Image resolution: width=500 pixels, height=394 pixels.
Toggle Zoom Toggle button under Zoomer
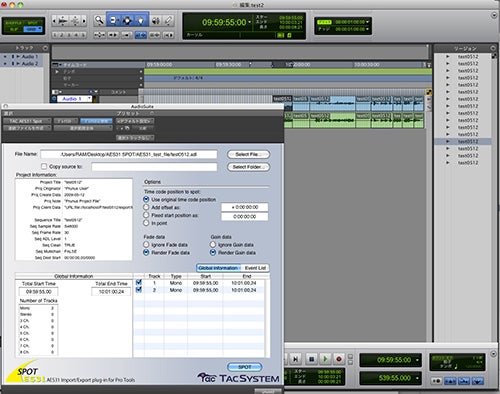coord(99,35)
